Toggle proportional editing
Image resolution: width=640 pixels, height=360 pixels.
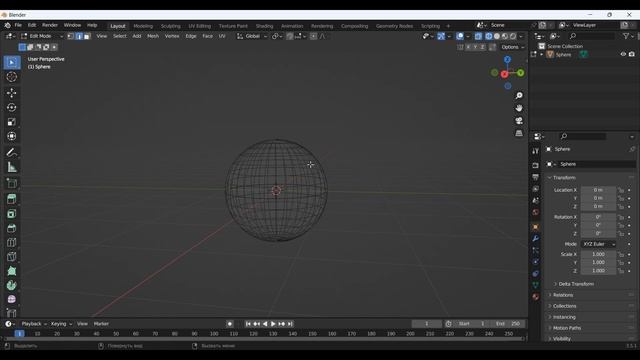click(x=313, y=36)
